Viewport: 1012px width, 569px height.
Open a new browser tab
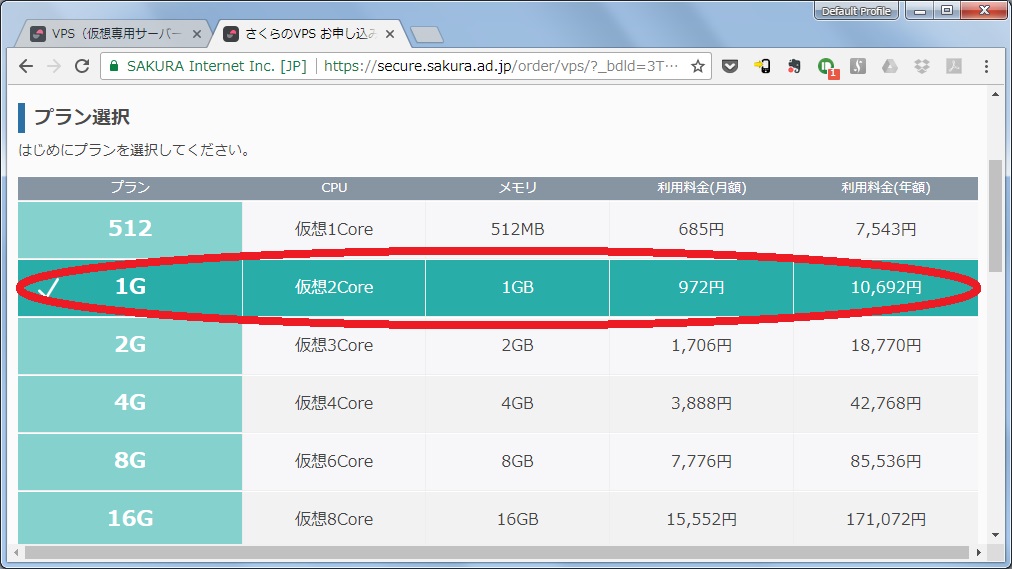pyautogui.click(x=427, y=35)
